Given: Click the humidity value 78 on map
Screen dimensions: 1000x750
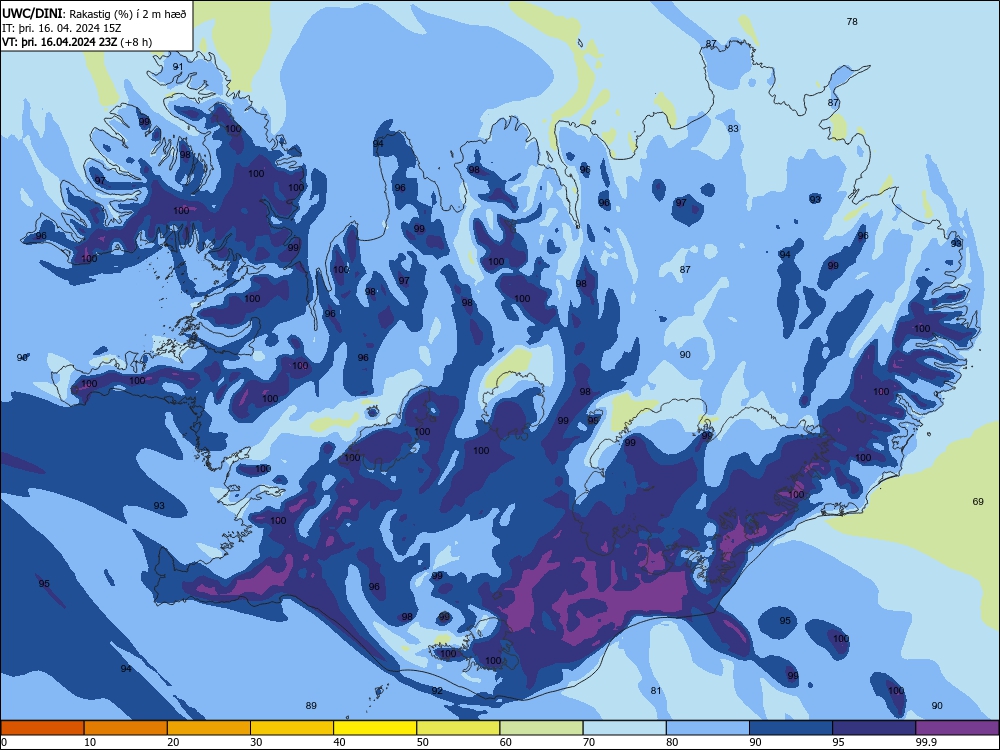Looking at the screenshot, I should coord(852,22).
